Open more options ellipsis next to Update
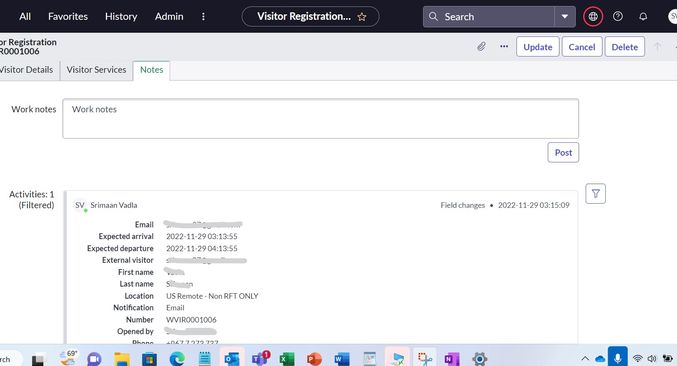Screen dimensions: 677x366 504,46
